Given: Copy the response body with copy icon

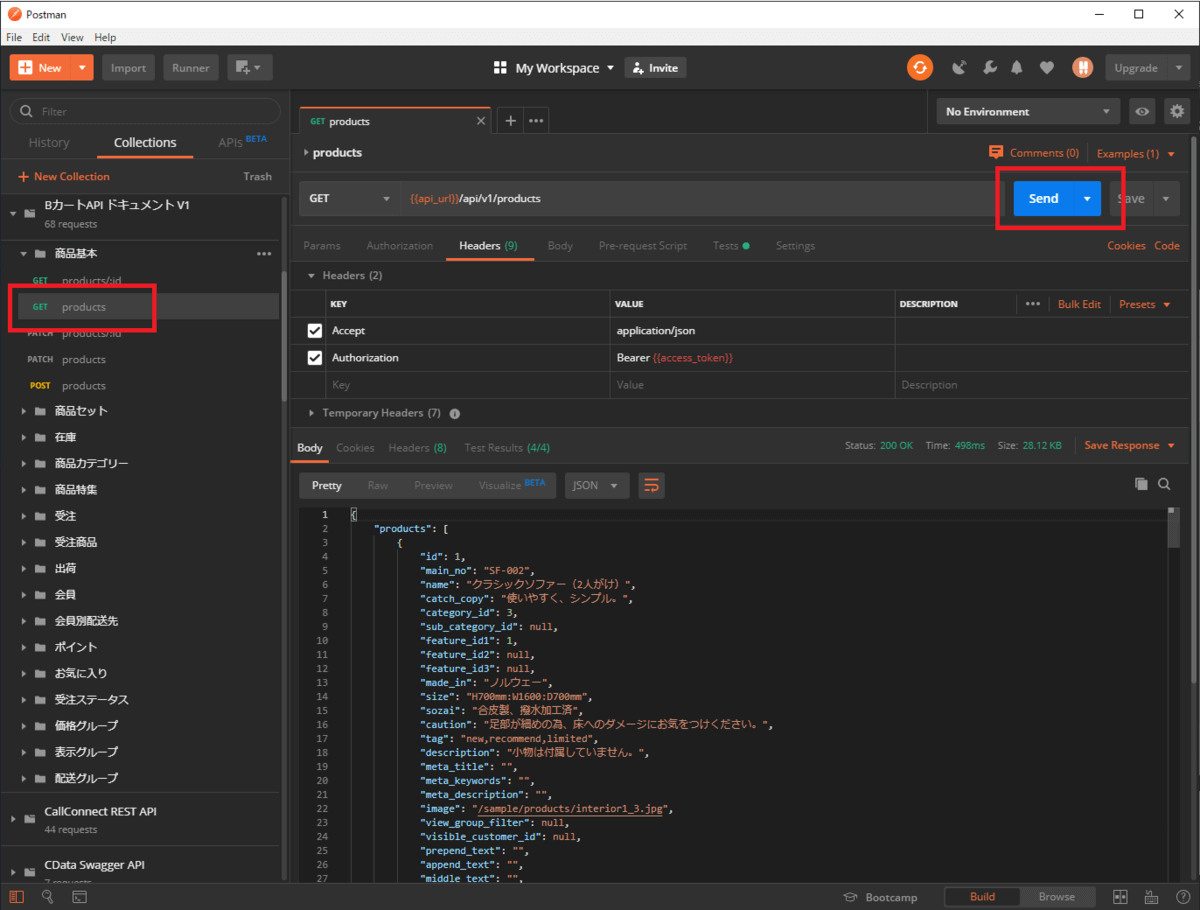Looking at the screenshot, I should (x=1141, y=484).
